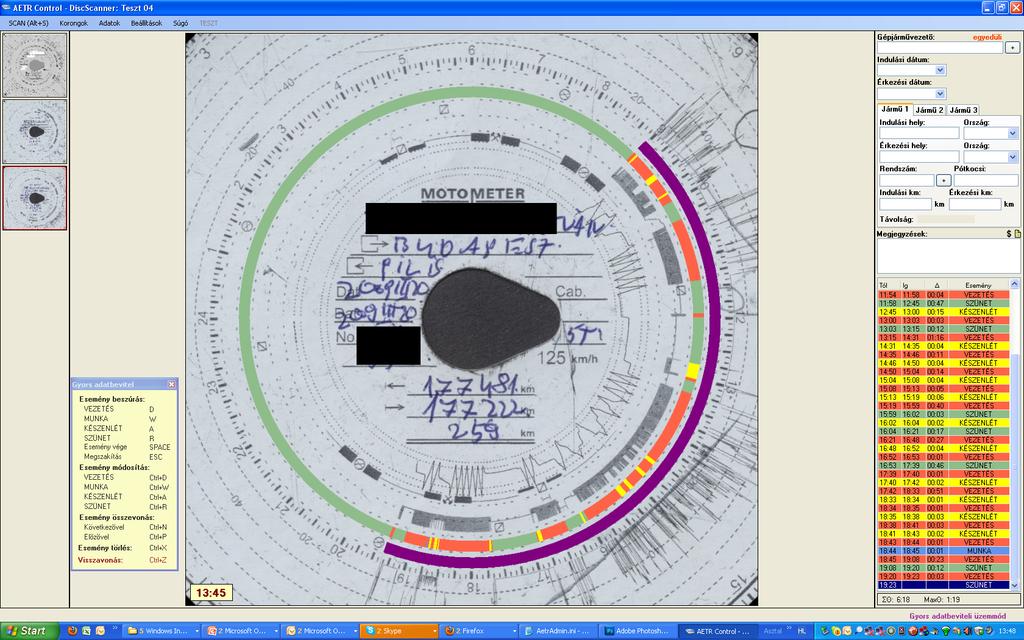
Task: Click the Érkezési km input field
Action: pyautogui.click(x=975, y=204)
